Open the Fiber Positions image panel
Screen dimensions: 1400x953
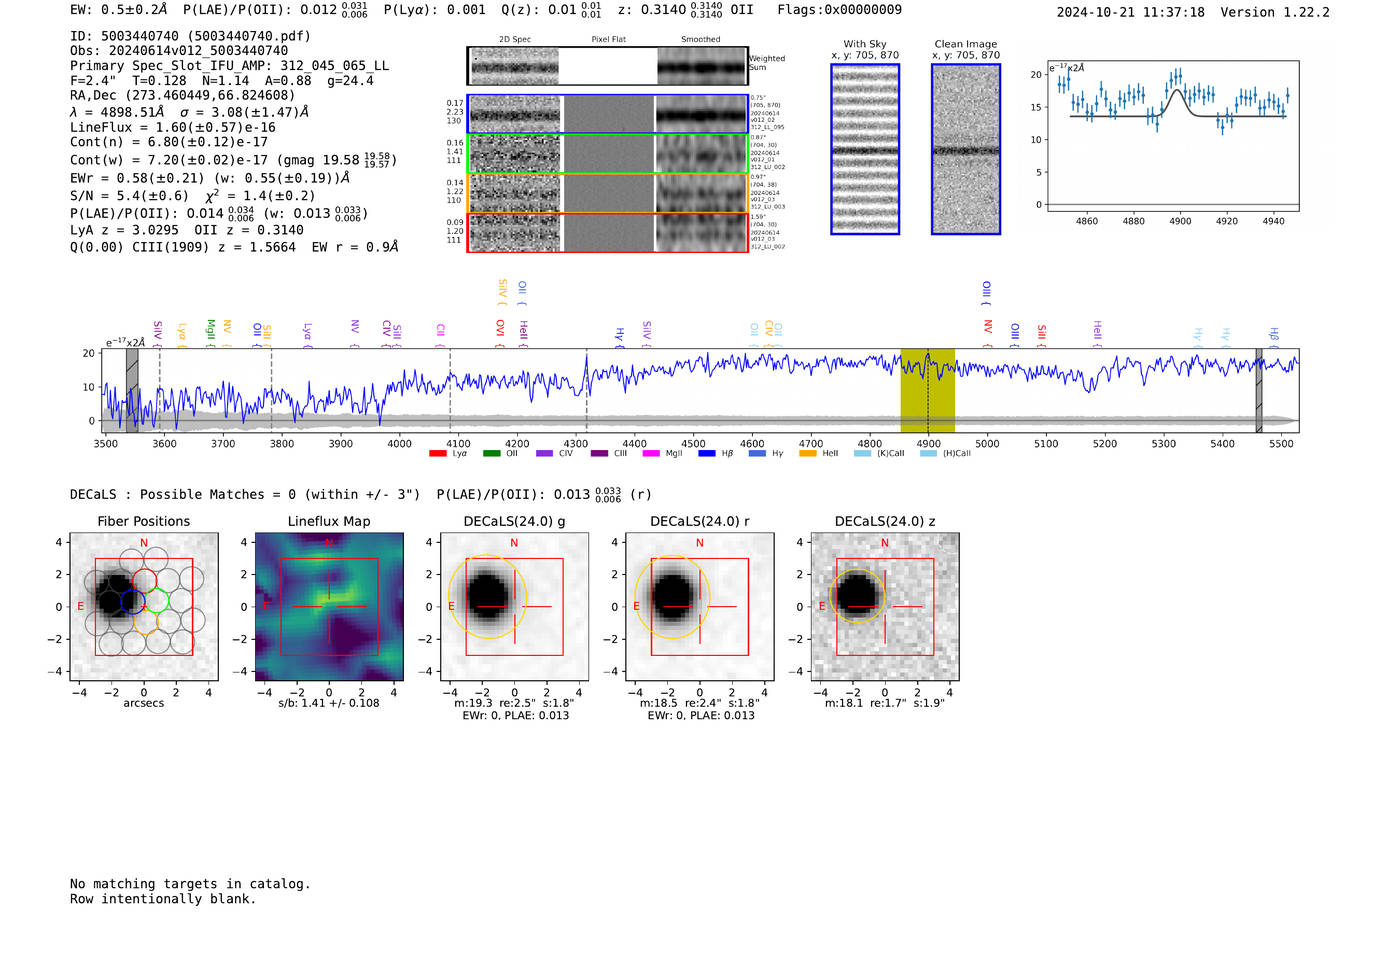(144, 606)
